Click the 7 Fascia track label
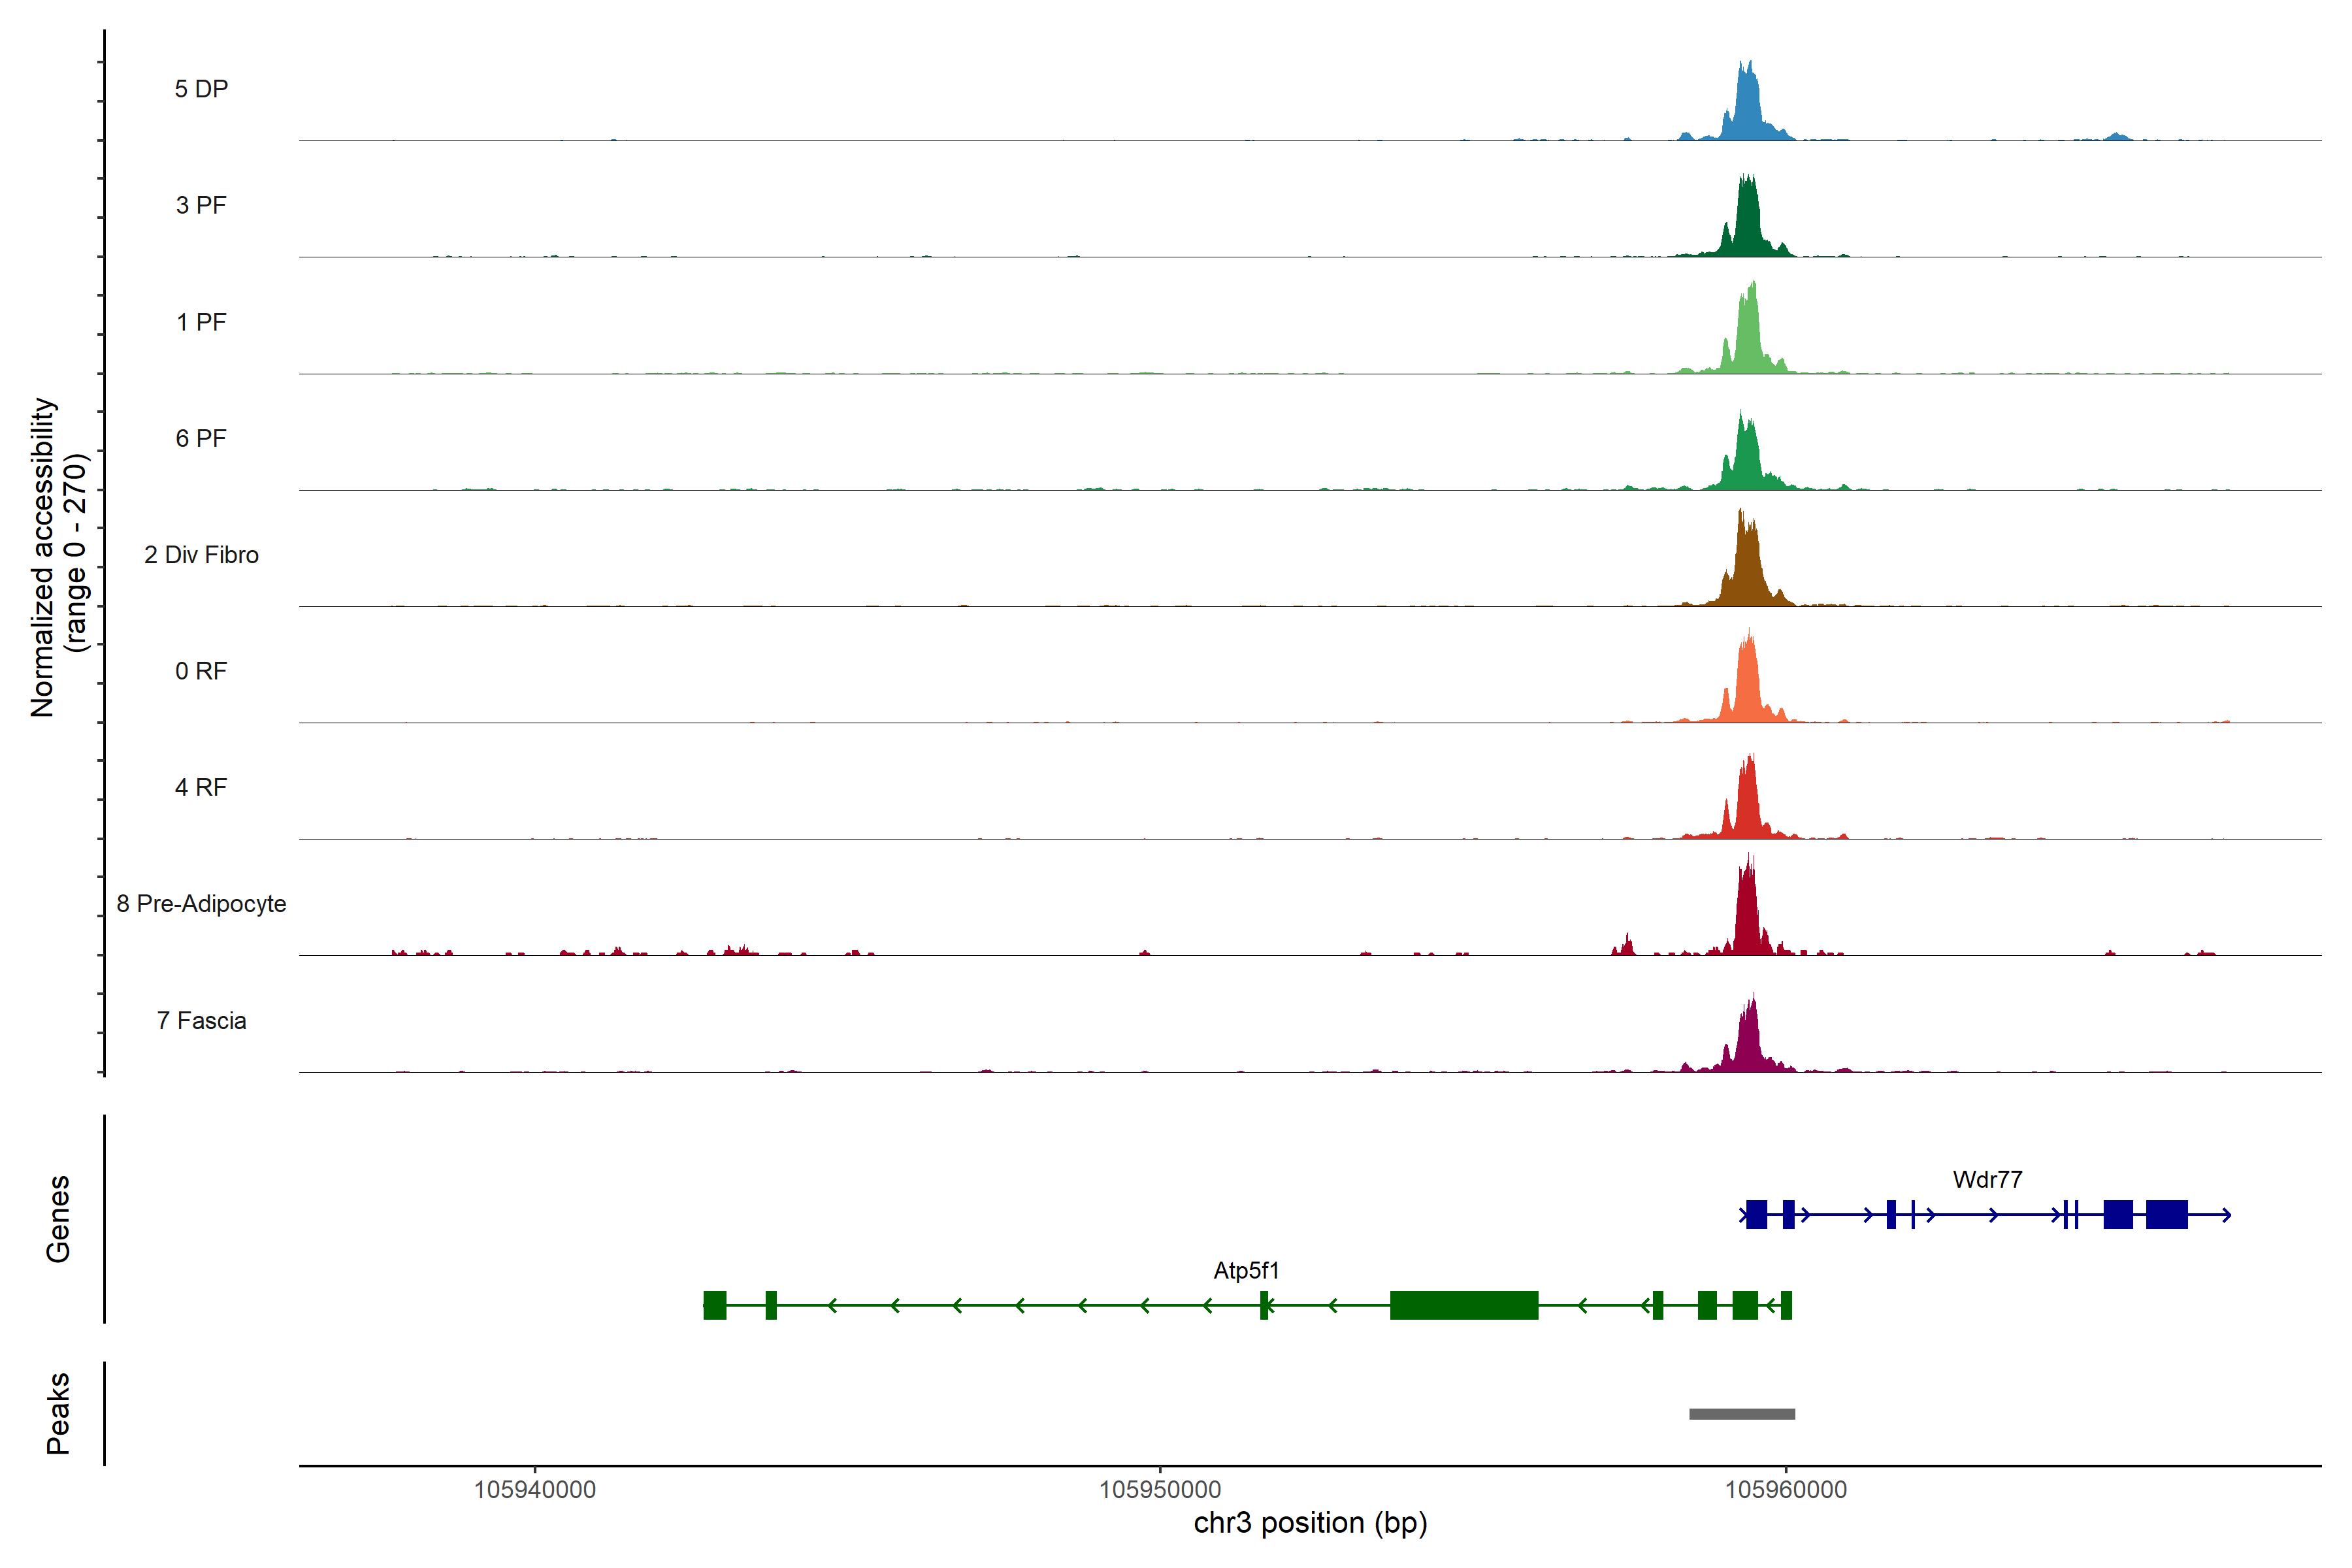Image resolution: width=2352 pixels, height=1568 pixels. coord(201,1020)
